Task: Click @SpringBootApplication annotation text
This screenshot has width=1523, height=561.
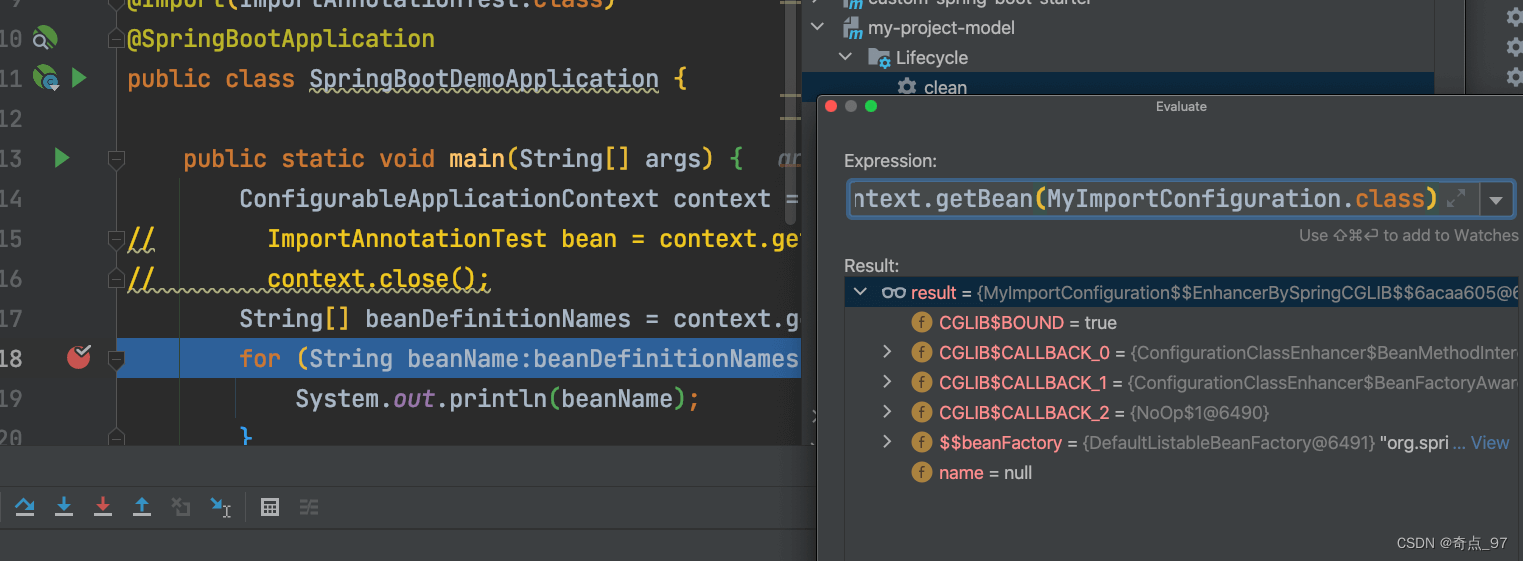Action: [x=281, y=39]
